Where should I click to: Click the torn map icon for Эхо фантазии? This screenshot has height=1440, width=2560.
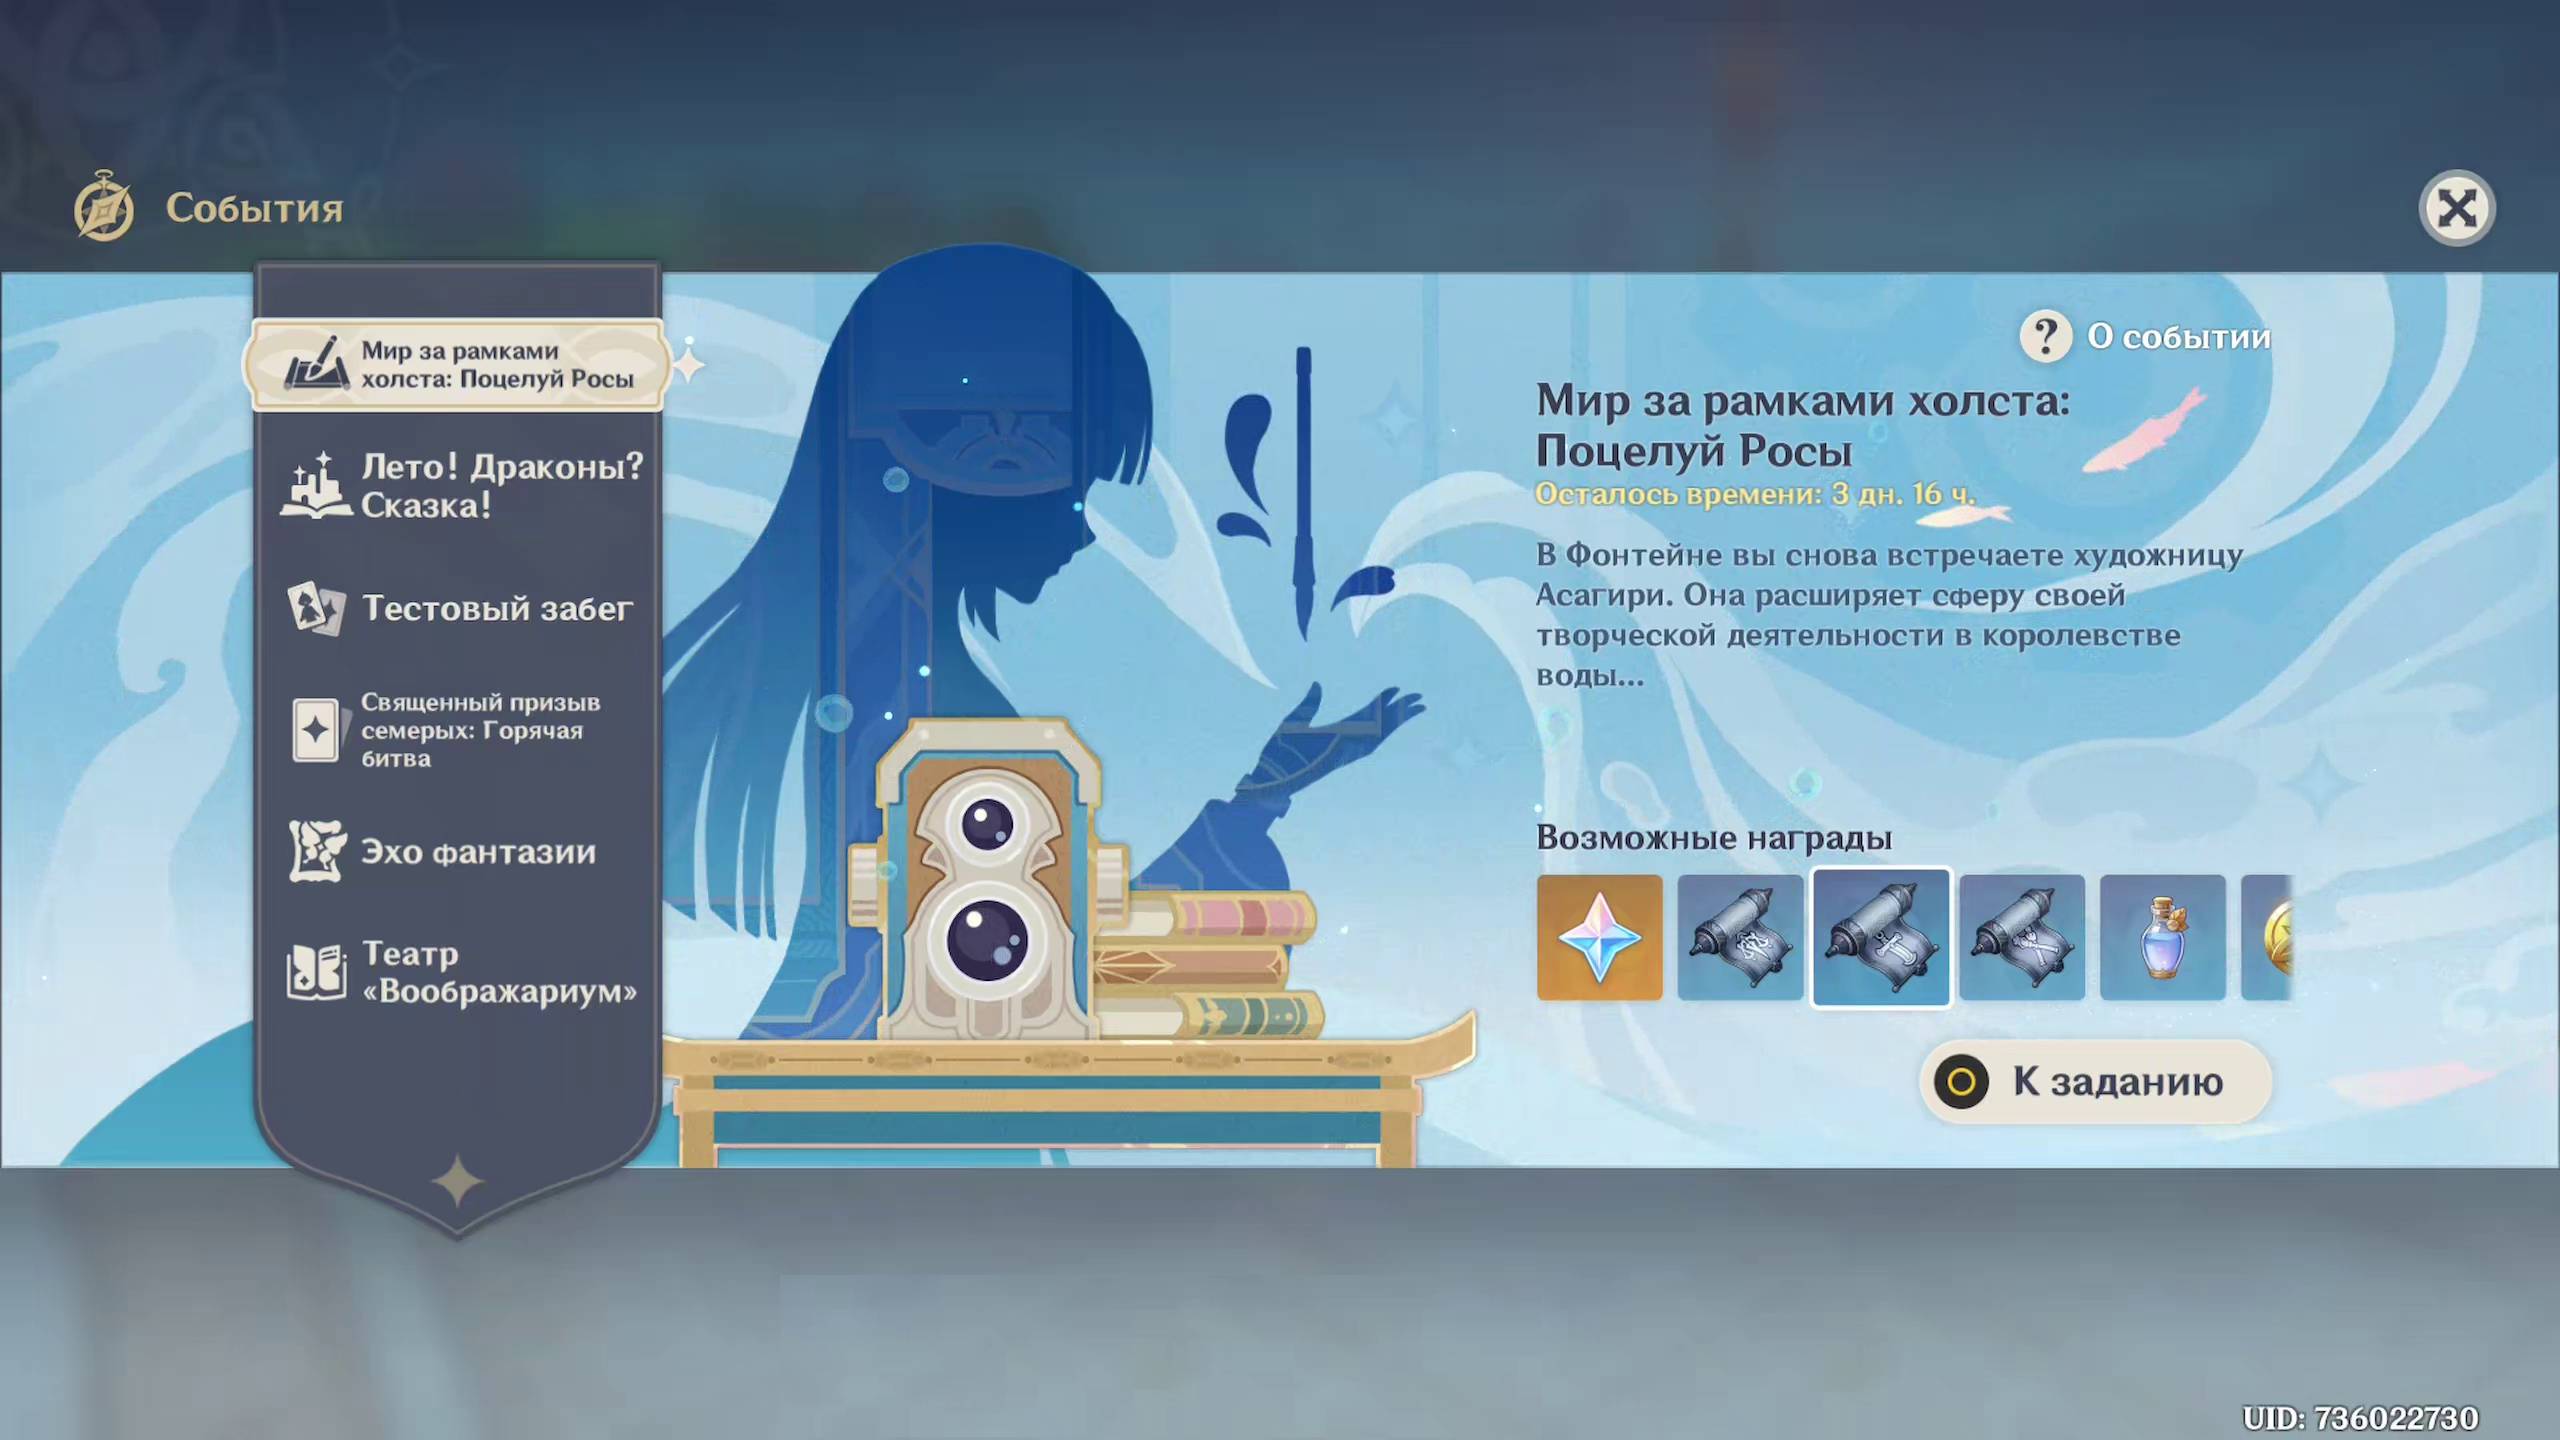pyautogui.click(x=317, y=851)
